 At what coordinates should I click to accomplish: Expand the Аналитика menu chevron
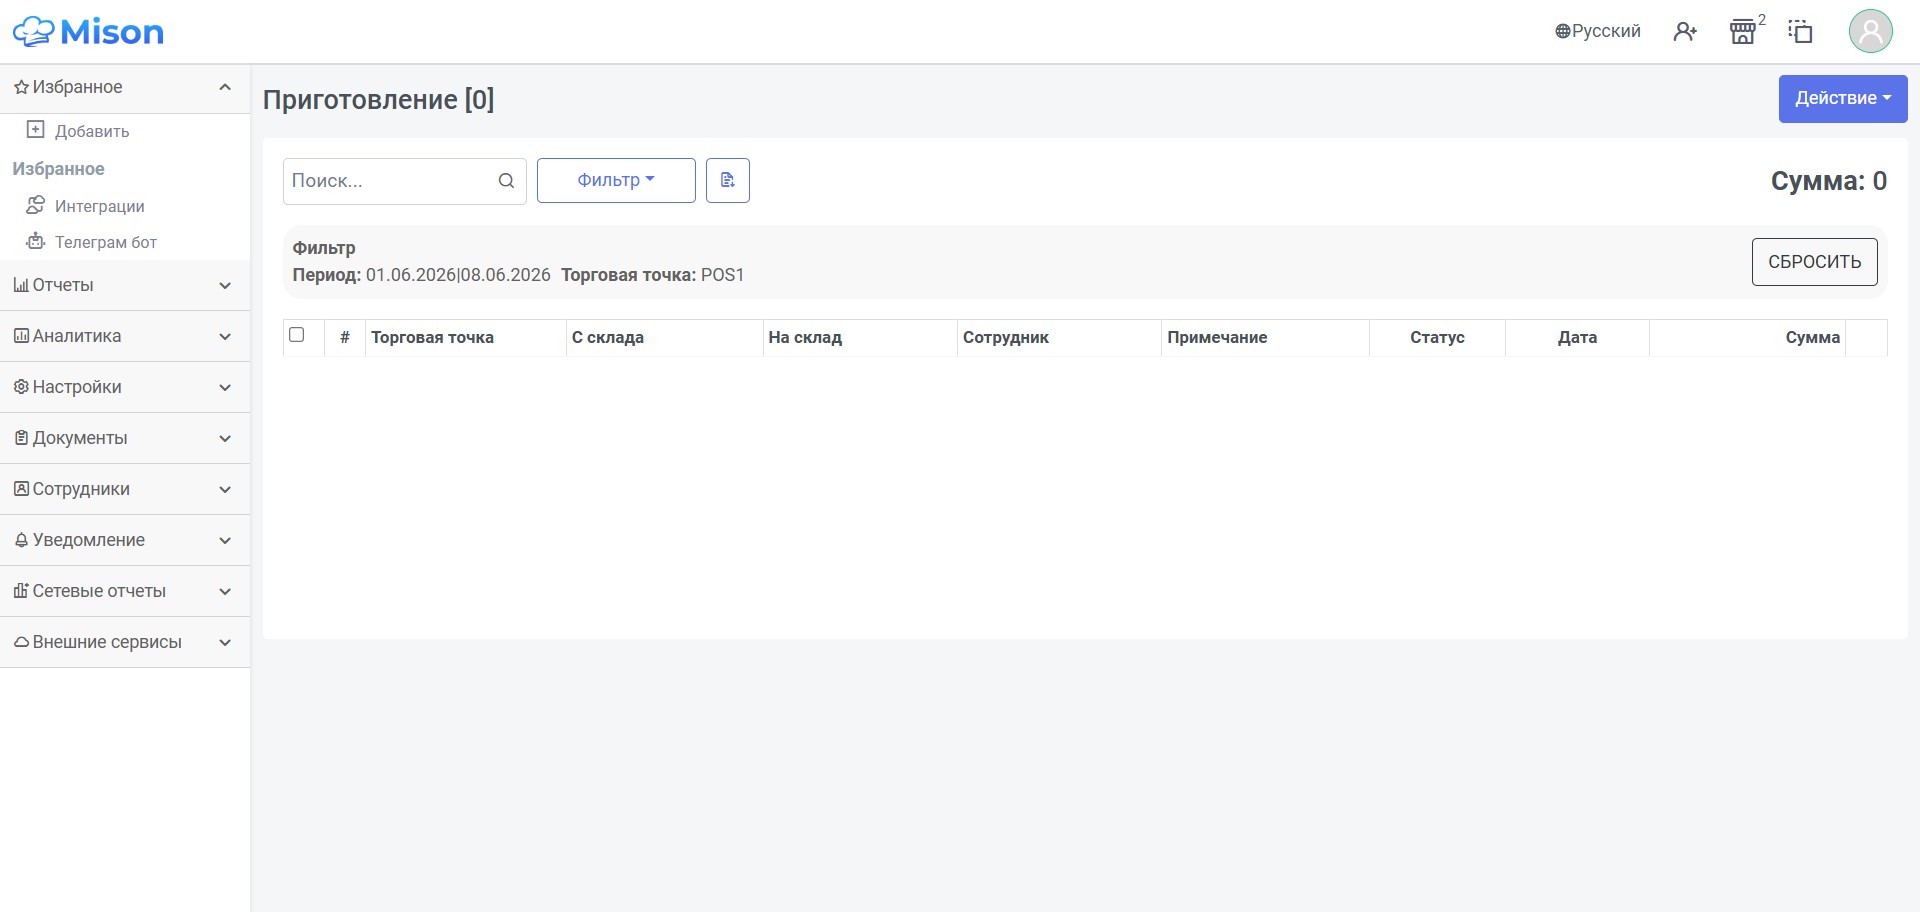click(x=225, y=337)
